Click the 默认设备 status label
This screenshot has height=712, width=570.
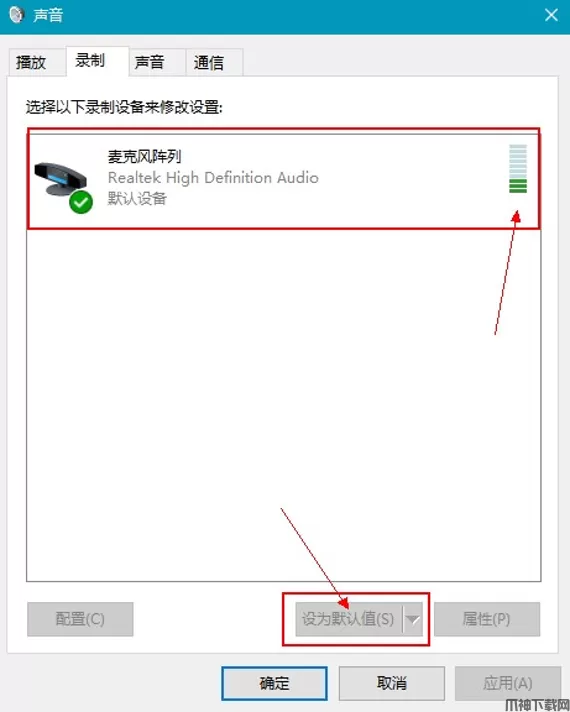137,198
